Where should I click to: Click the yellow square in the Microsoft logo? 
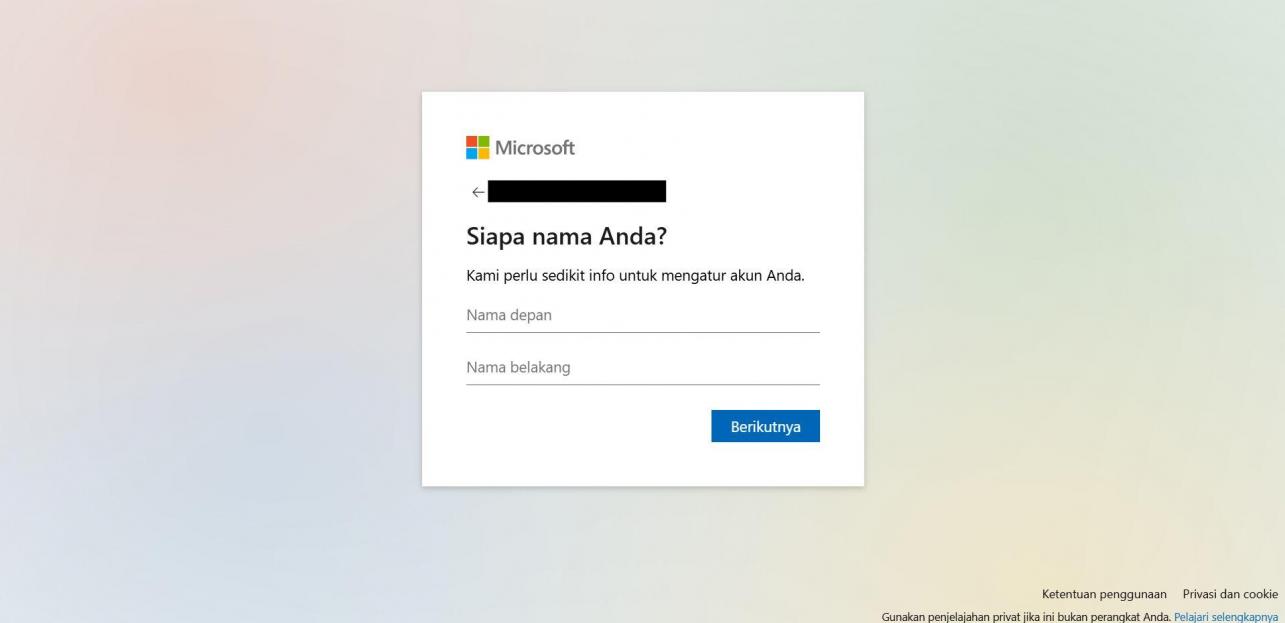(482, 153)
